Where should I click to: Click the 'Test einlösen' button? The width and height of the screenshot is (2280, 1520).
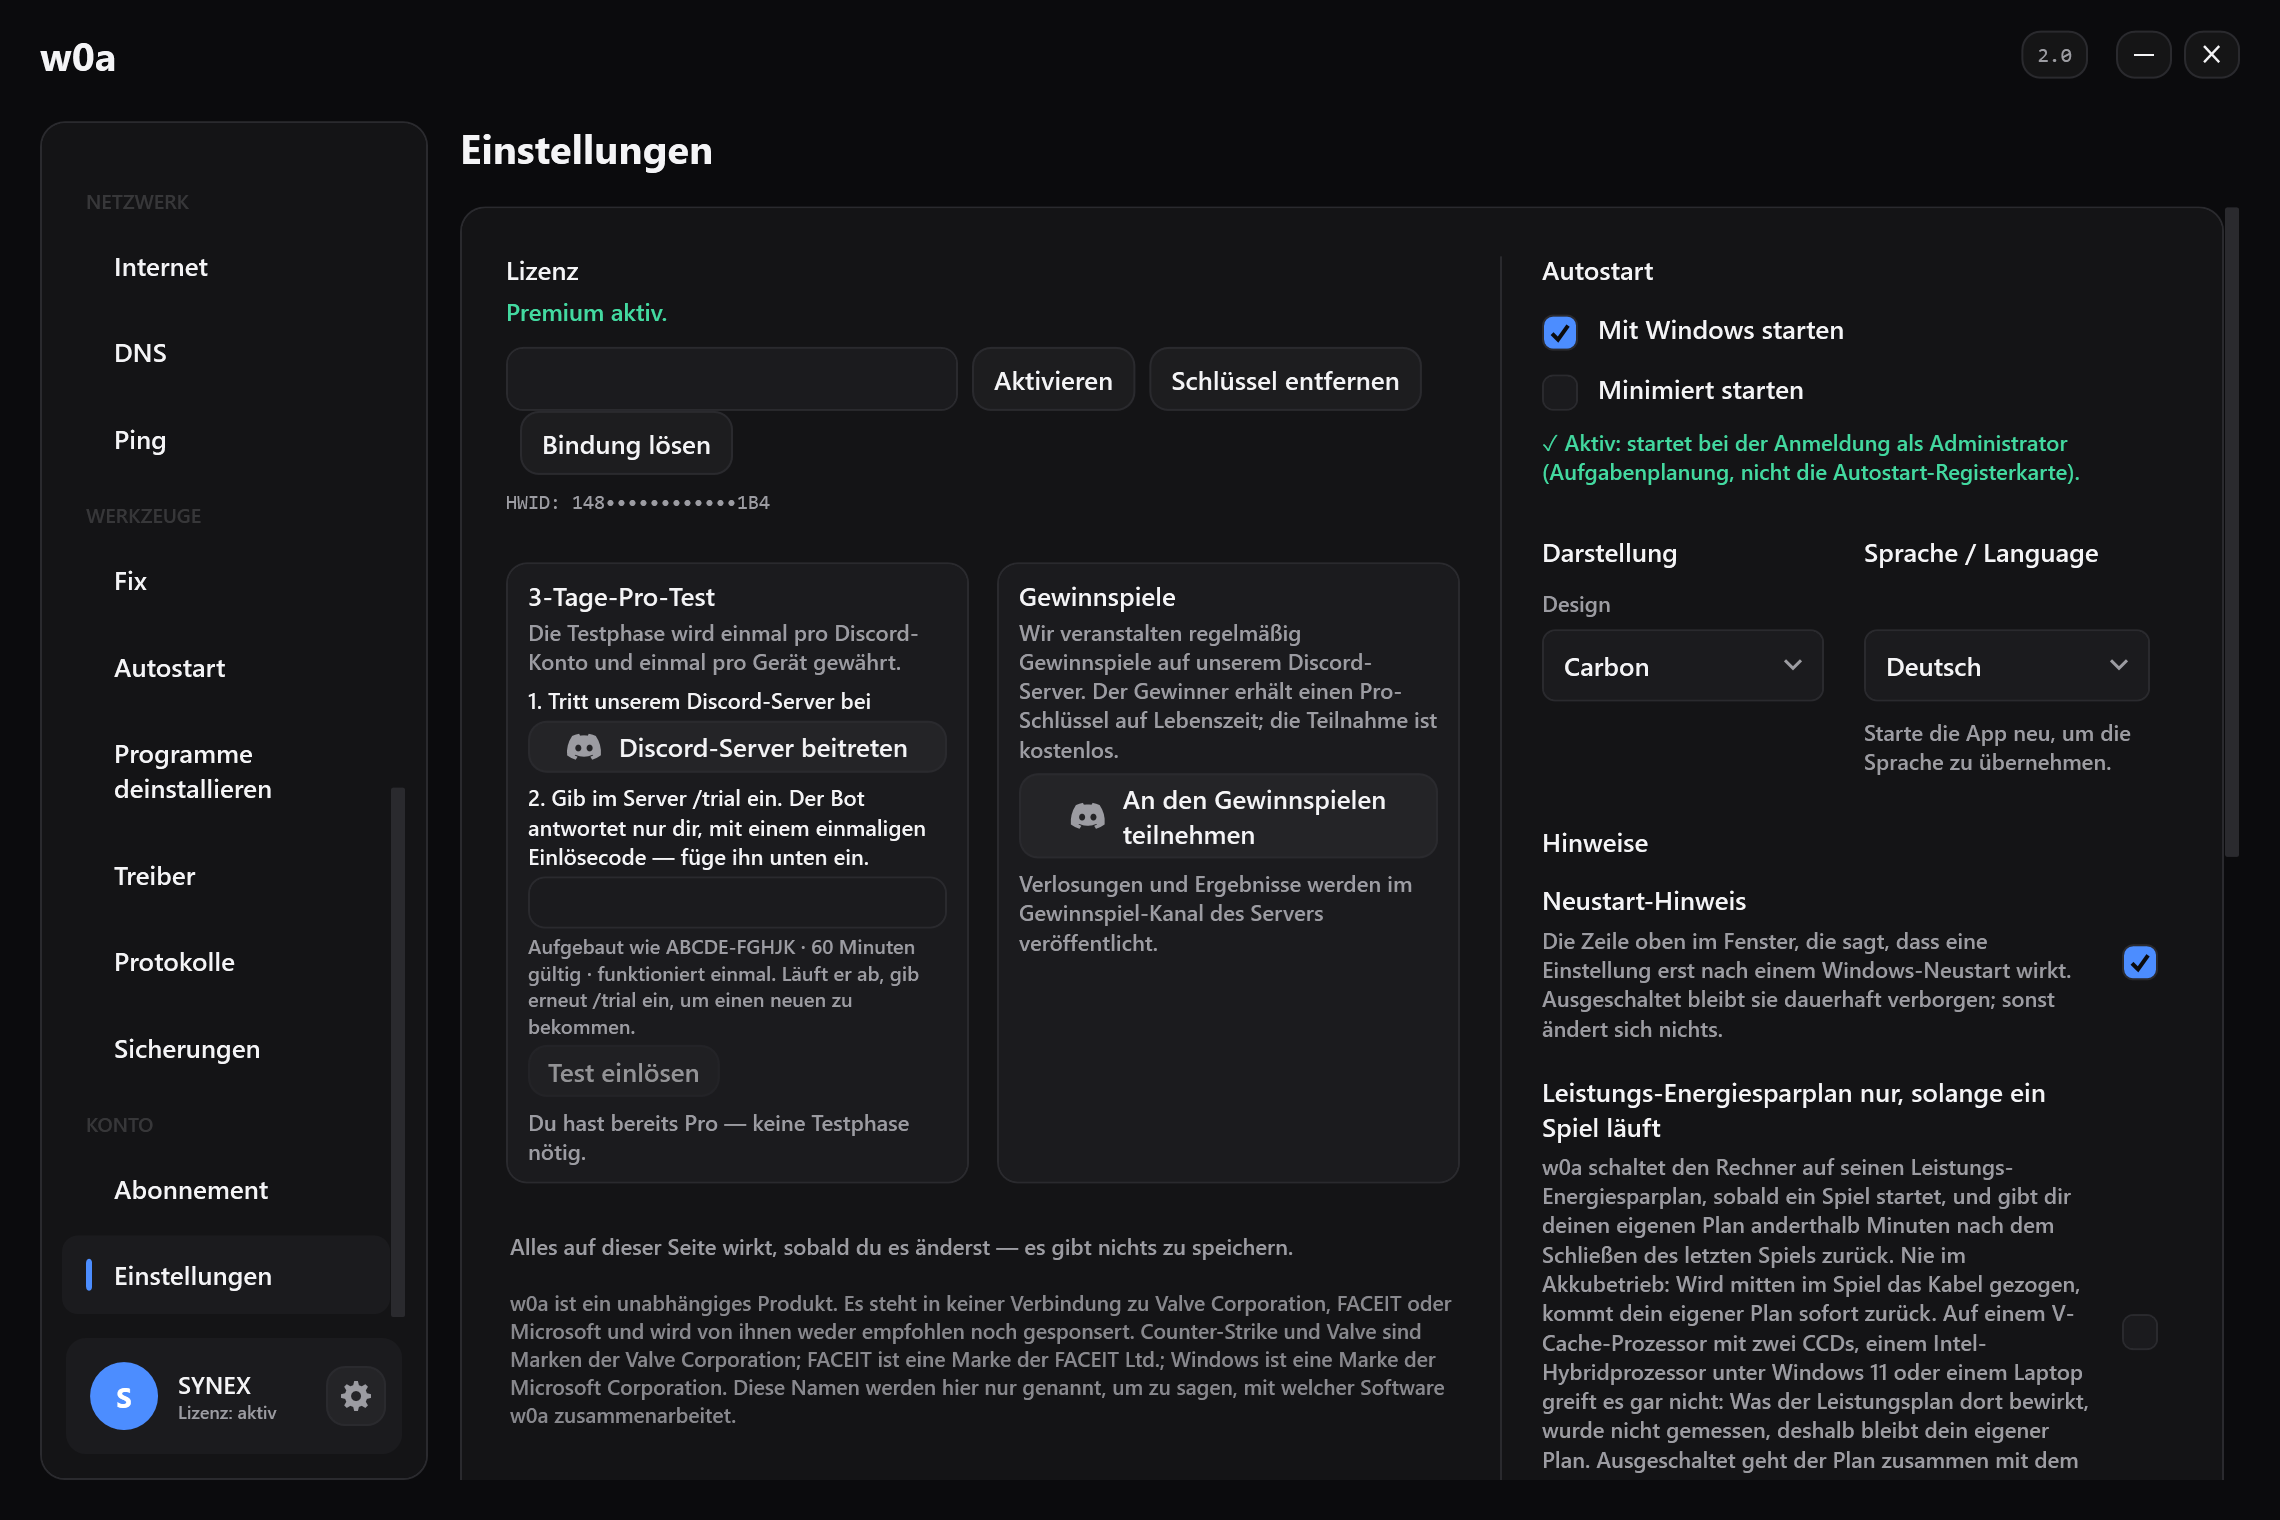(x=623, y=1072)
